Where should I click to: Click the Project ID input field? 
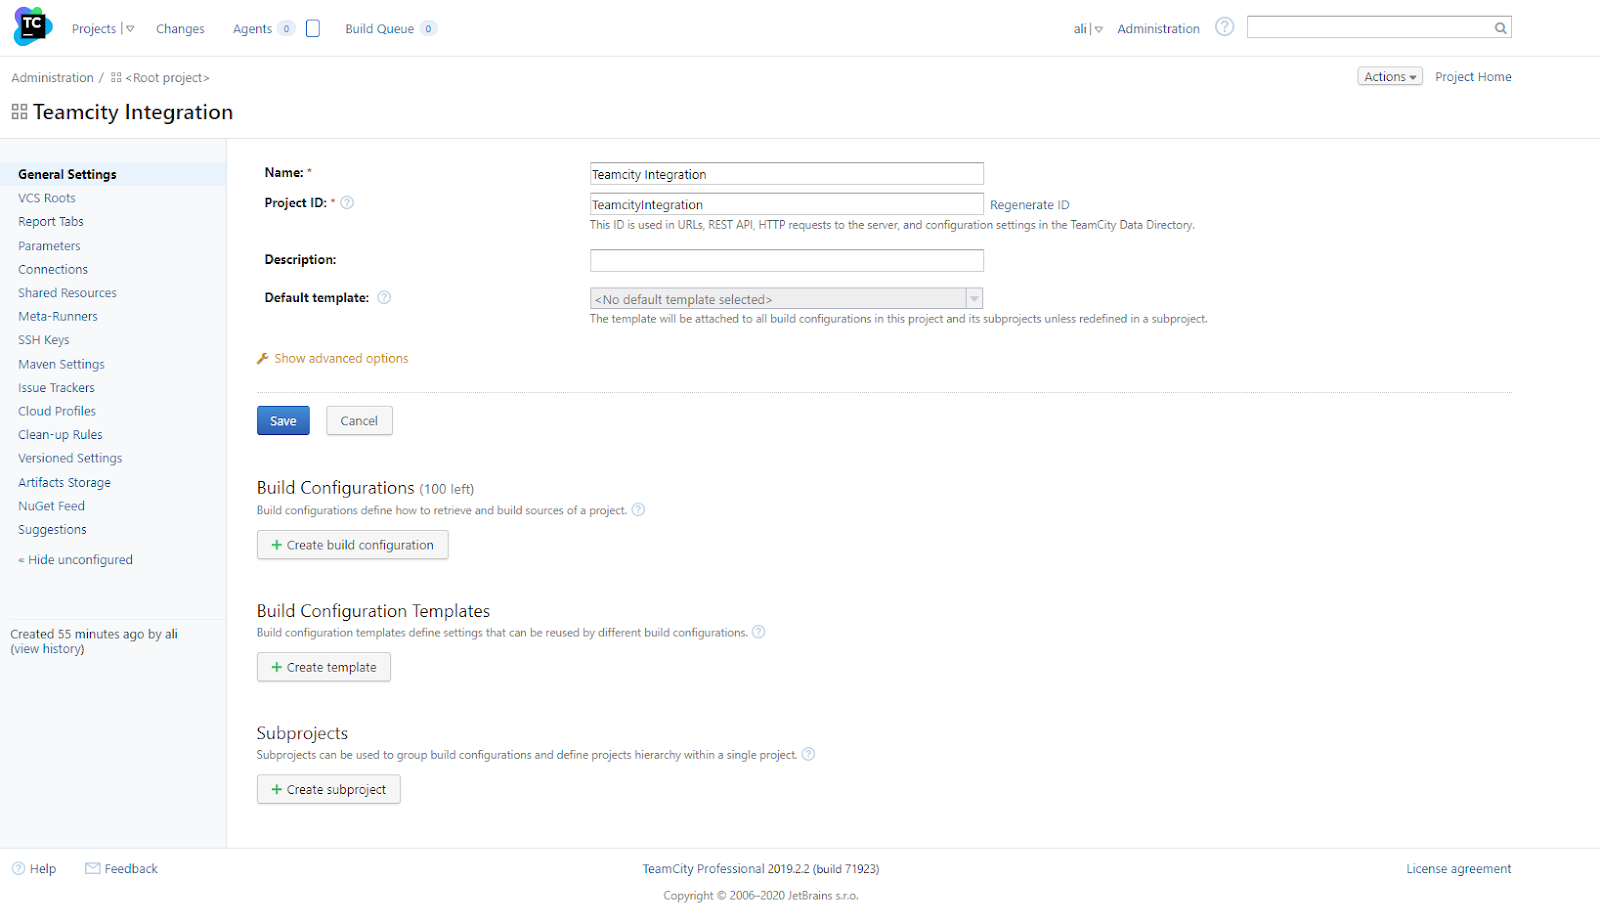tap(787, 204)
